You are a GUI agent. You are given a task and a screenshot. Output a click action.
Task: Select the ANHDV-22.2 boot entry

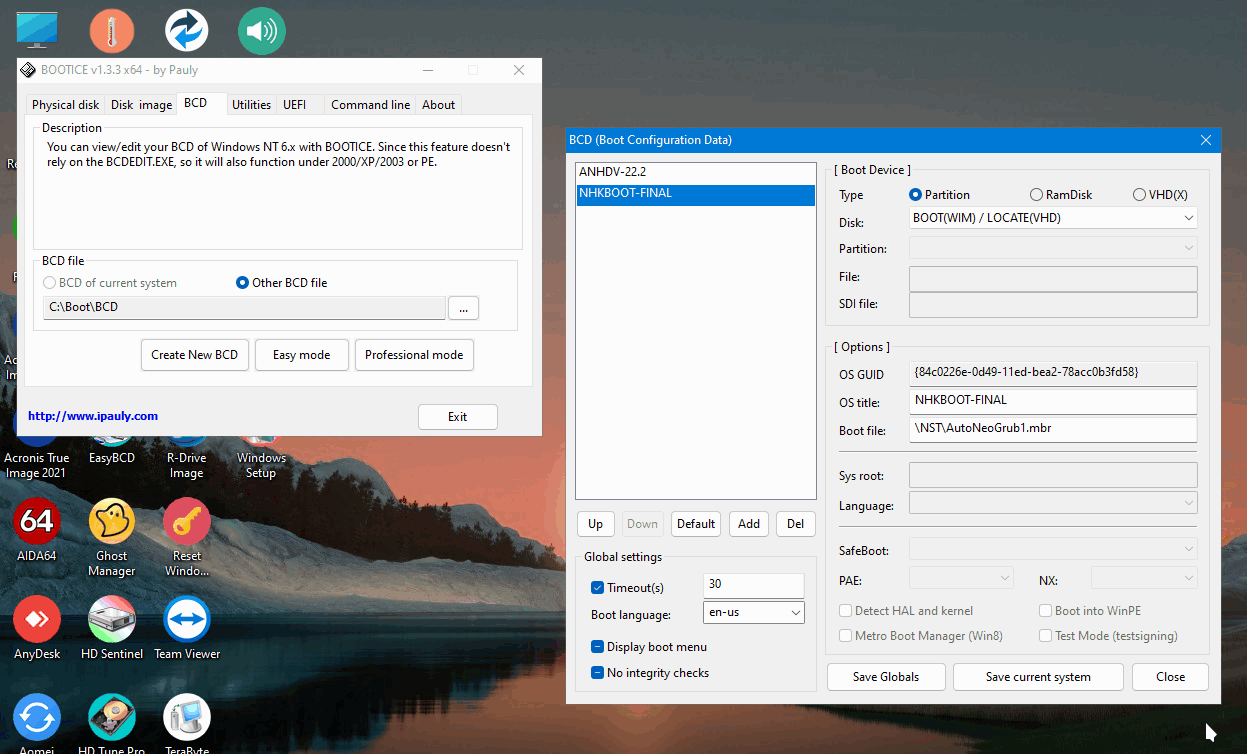click(696, 172)
